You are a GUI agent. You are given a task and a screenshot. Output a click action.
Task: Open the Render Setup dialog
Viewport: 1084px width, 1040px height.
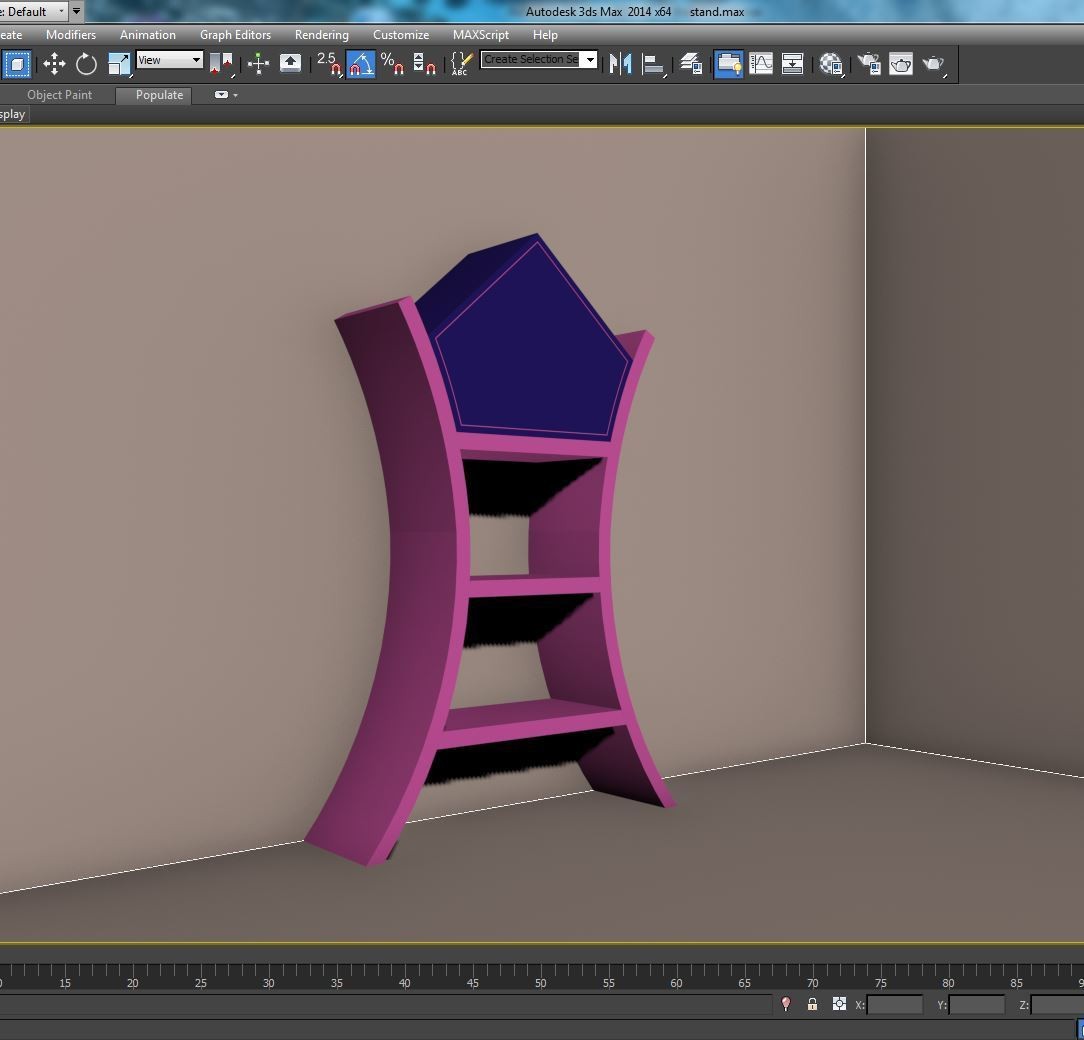[x=868, y=63]
